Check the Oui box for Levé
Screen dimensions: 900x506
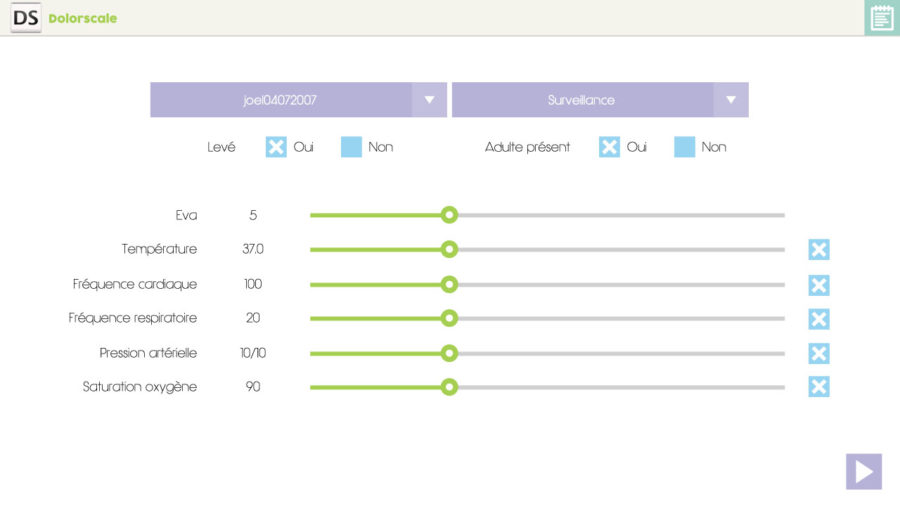pos(276,147)
